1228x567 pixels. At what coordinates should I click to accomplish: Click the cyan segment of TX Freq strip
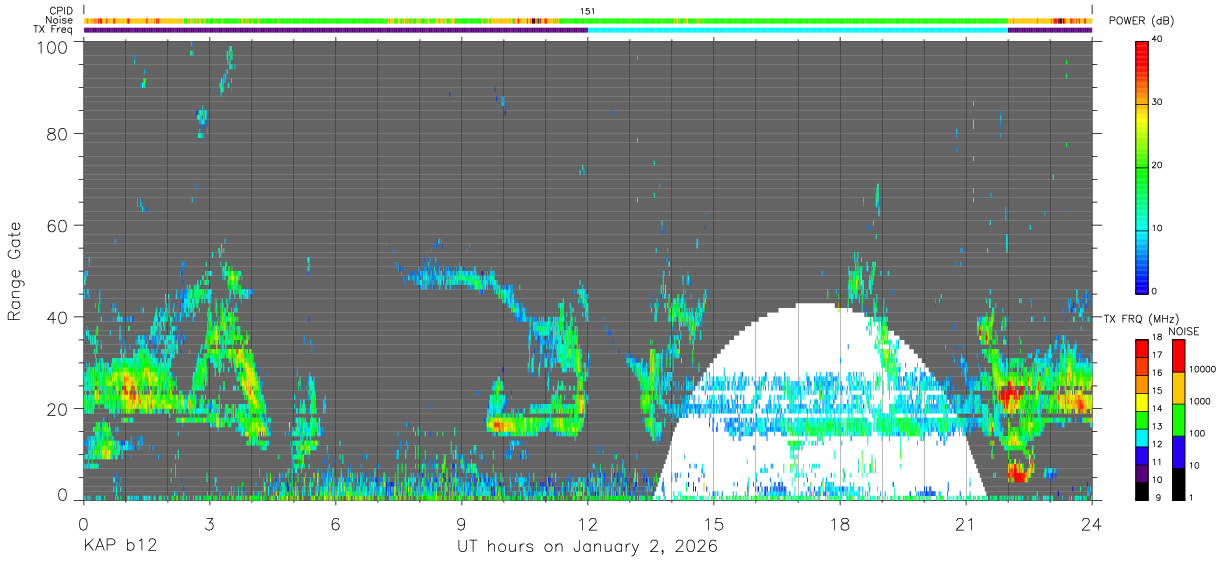[798, 30]
